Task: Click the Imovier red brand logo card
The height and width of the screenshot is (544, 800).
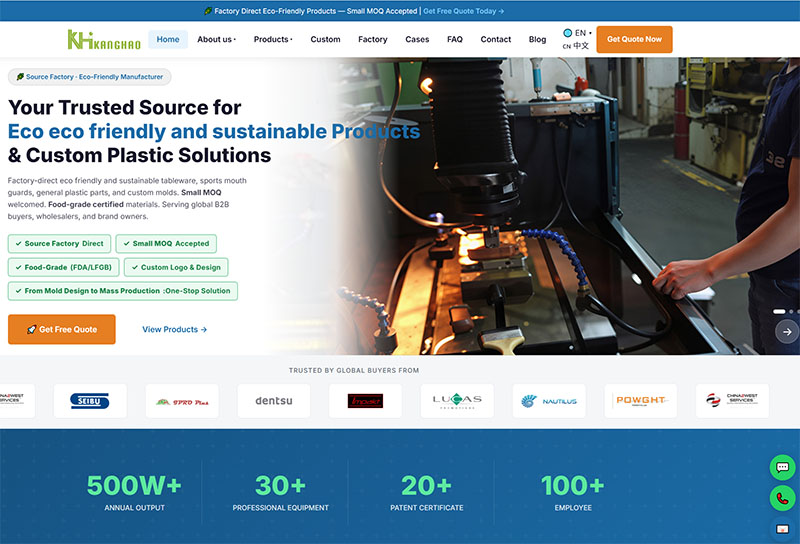Action: coord(365,401)
